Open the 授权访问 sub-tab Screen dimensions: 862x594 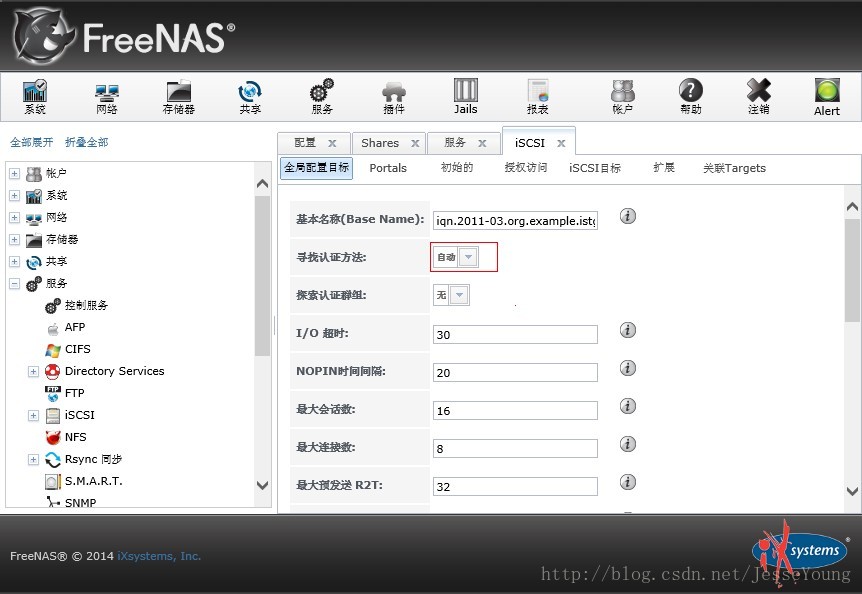526,168
